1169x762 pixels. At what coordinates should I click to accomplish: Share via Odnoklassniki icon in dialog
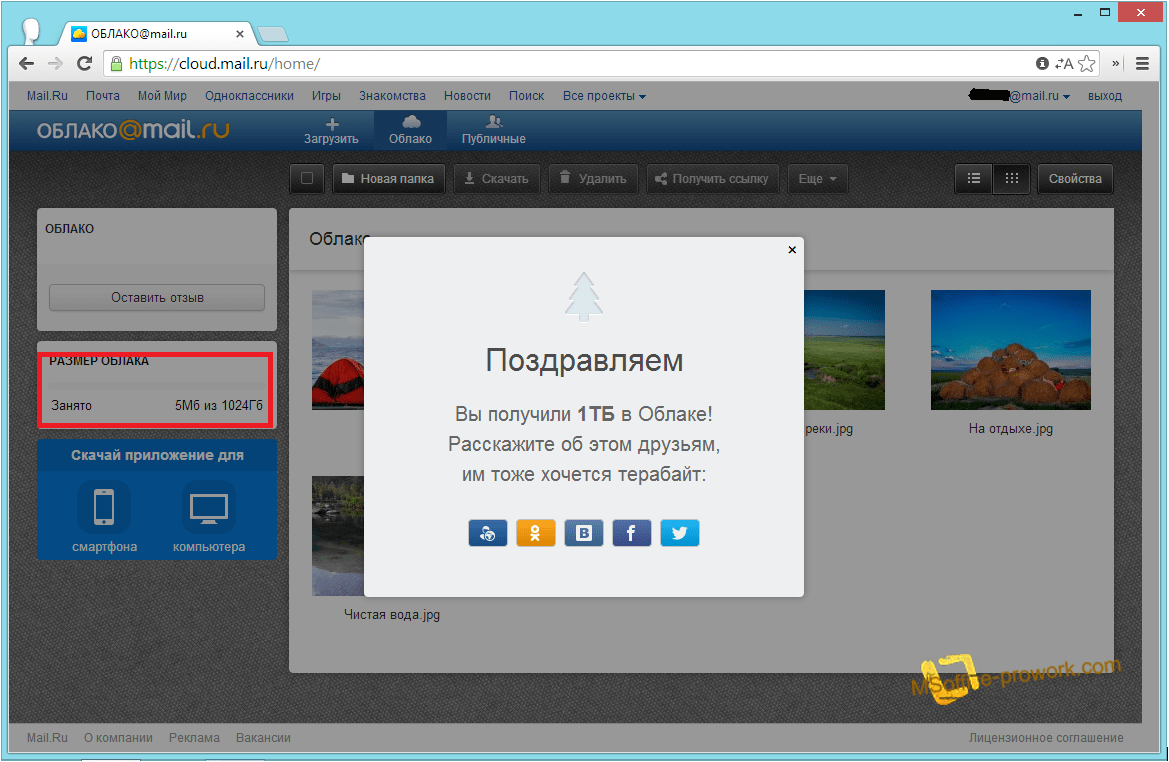point(535,533)
